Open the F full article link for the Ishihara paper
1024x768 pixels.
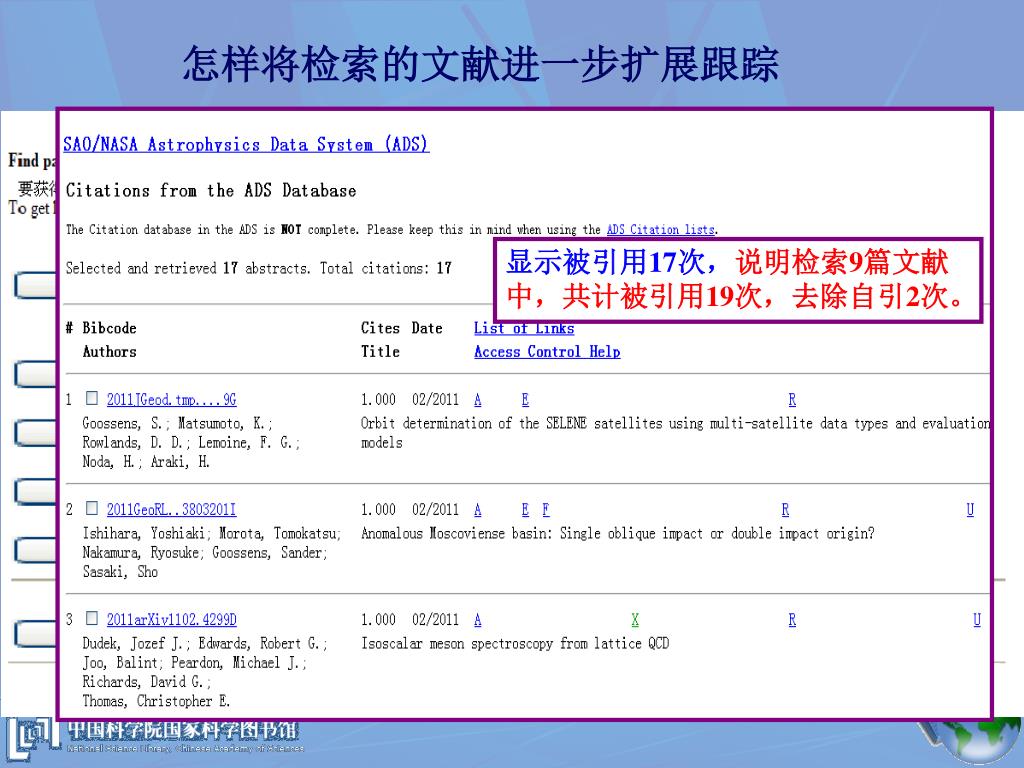546,509
